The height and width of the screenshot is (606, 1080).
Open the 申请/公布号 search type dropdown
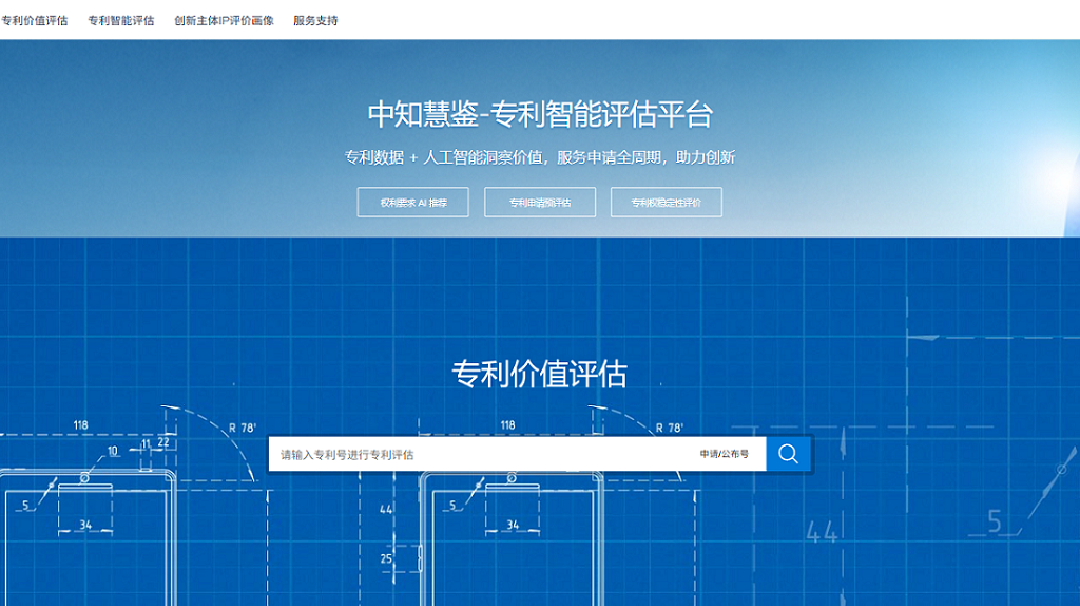724,454
